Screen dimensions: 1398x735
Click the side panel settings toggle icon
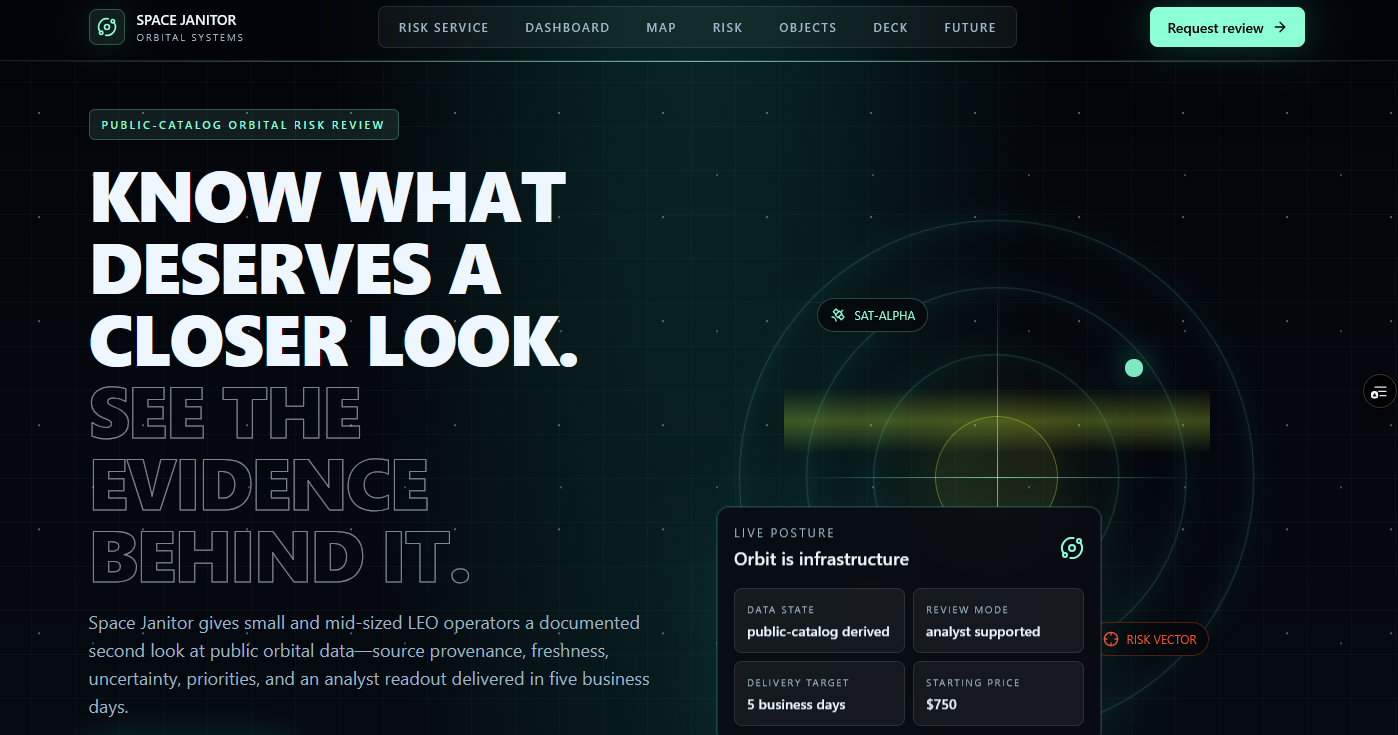point(1380,391)
